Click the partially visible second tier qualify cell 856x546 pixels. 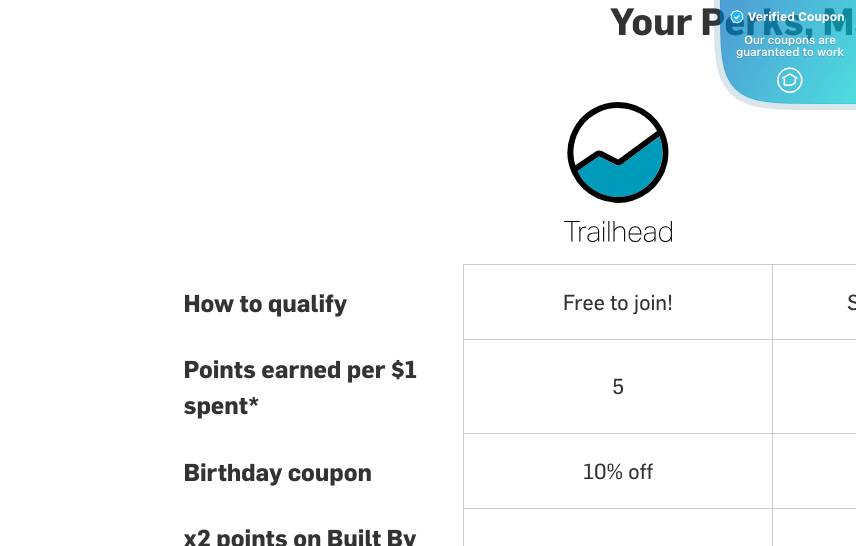[815, 303]
